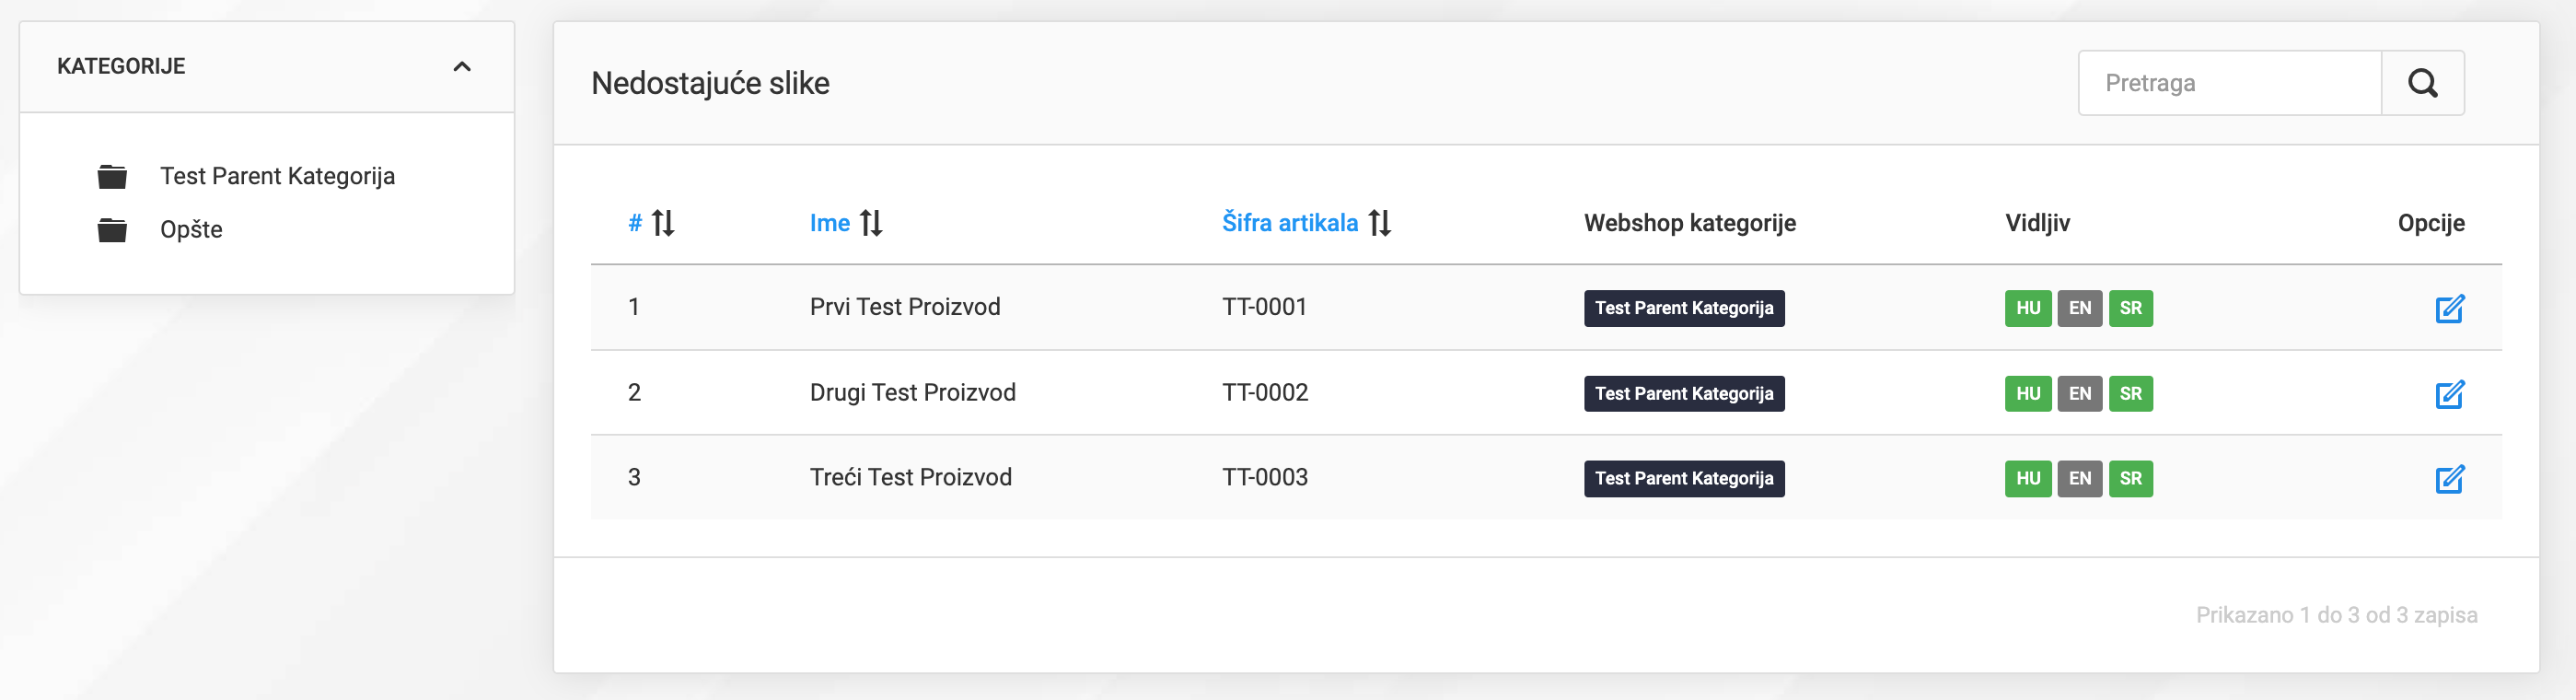This screenshot has height=700, width=2576.
Task: Select Opšte category in the tree
Action: click(x=191, y=229)
